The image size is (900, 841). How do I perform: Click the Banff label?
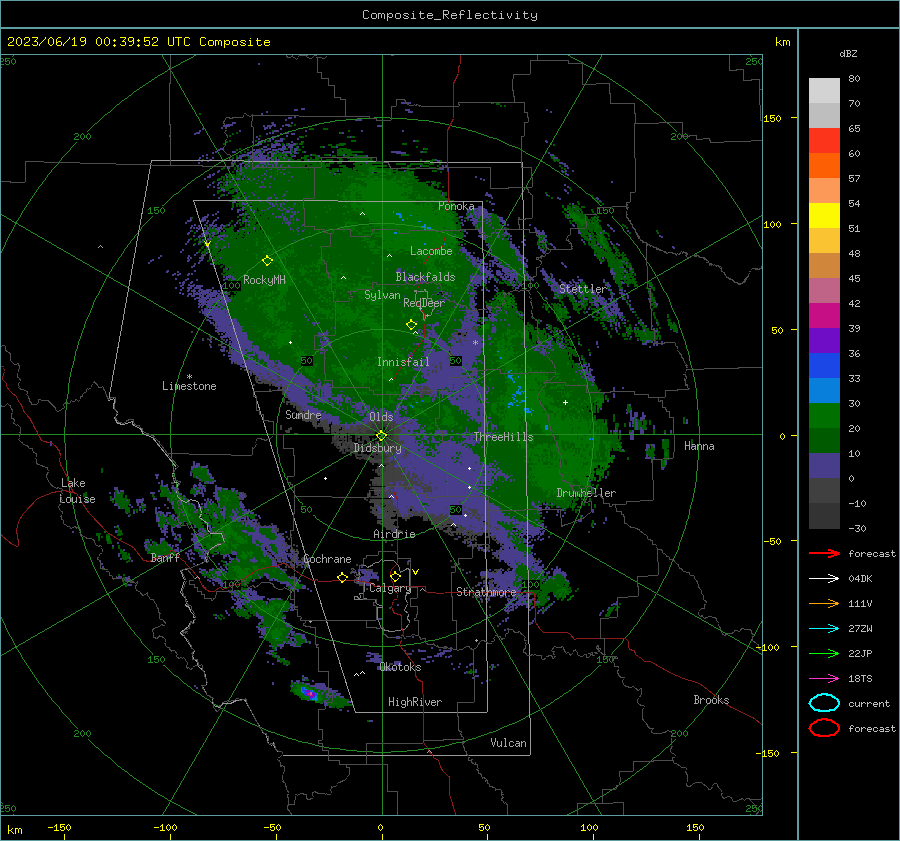pyautogui.click(x=165, y=558)
